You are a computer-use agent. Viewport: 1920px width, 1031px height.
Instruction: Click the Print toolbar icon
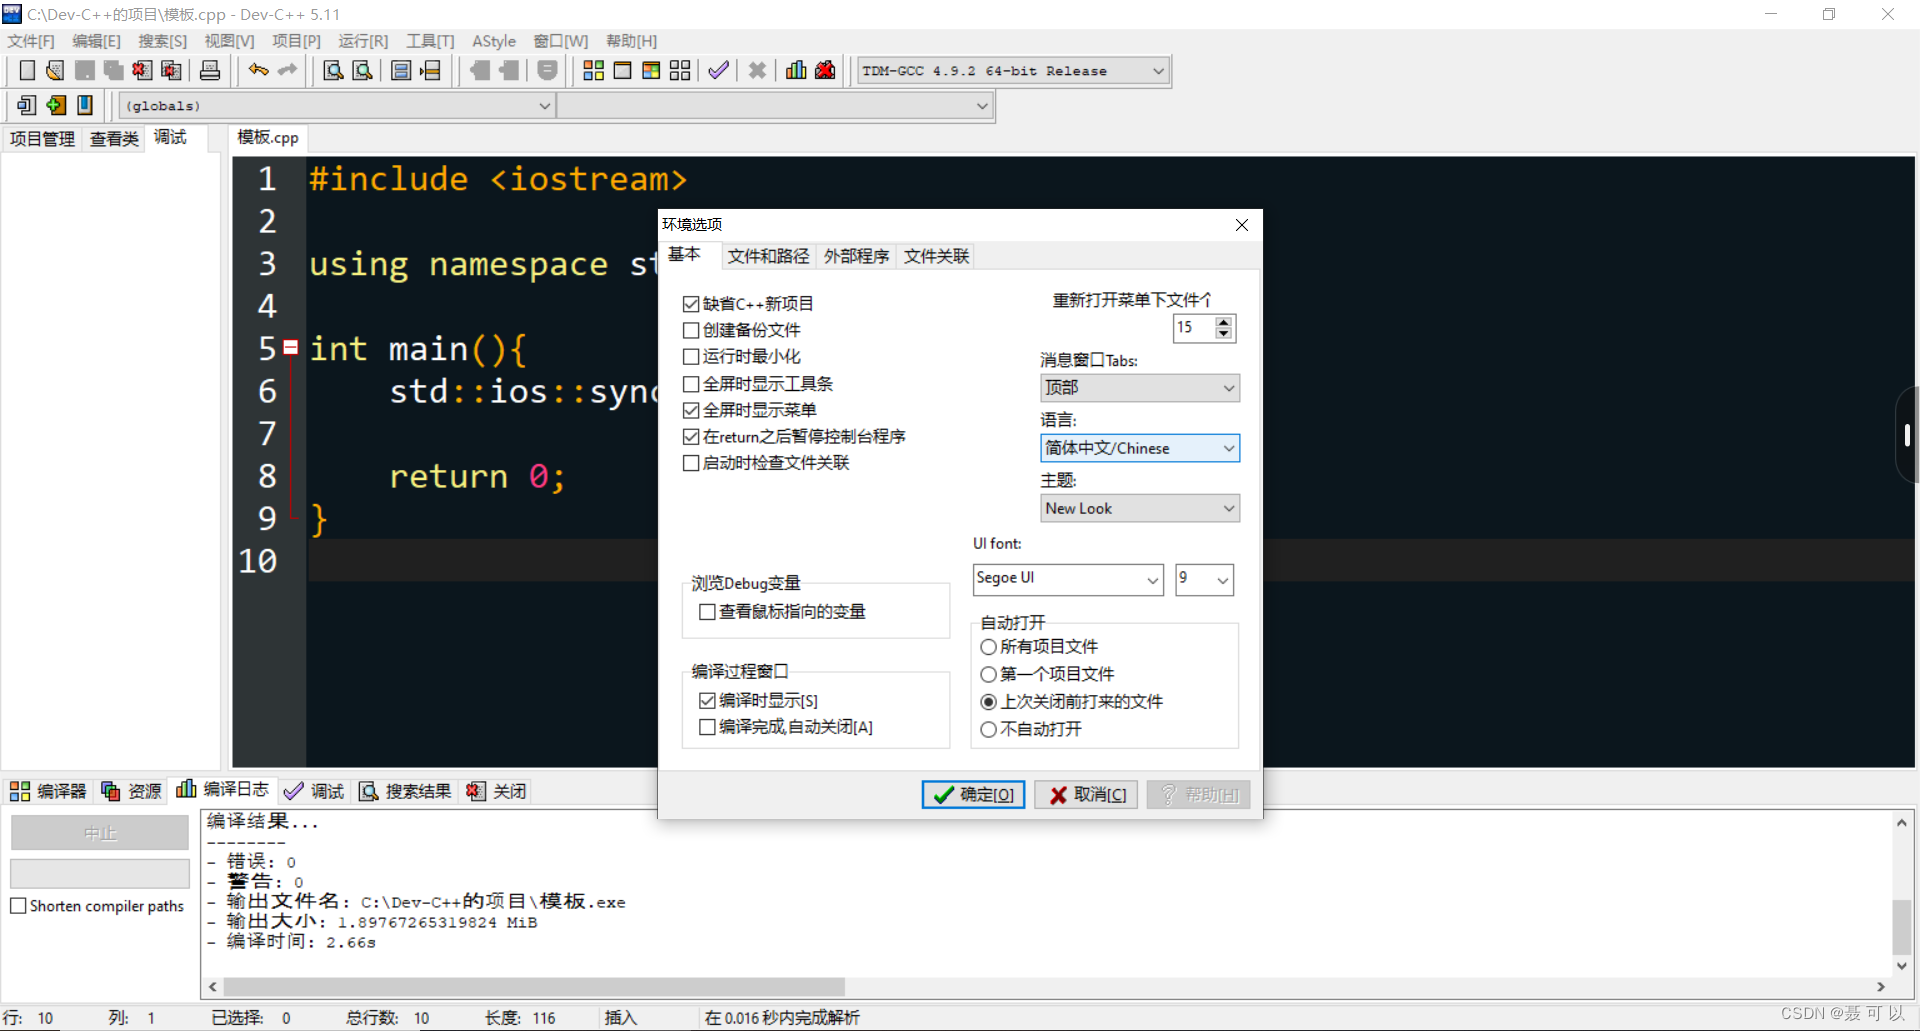(x=209, y=70)
